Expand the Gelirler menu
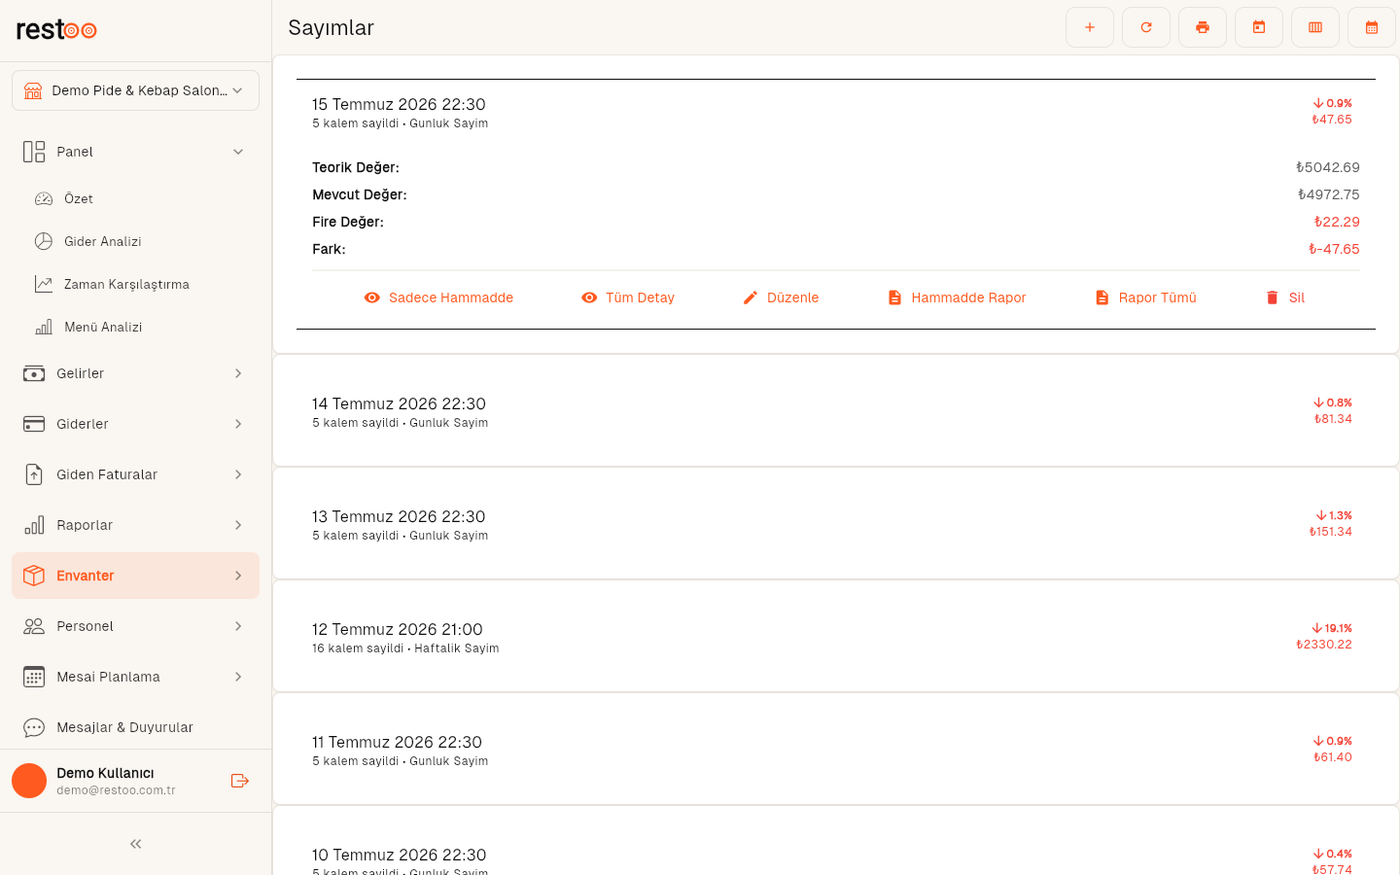Image resolution: width=1400 pixels, height=875 pixels. 136,374
